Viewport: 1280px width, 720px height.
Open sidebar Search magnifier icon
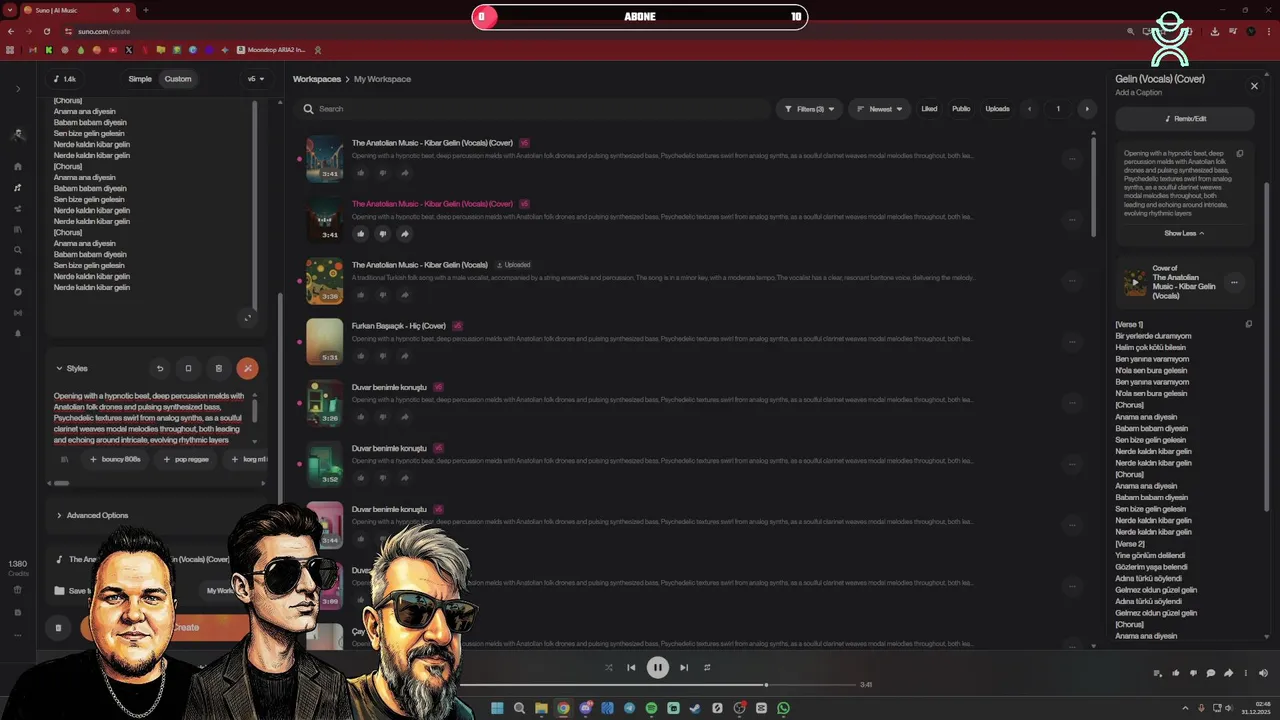pos(18,250)
